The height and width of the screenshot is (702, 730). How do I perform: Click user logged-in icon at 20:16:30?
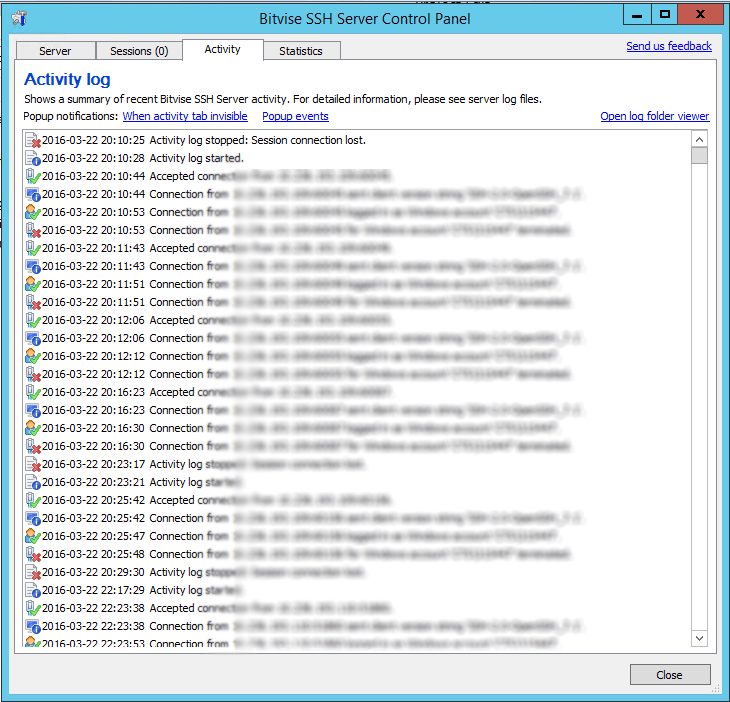[33, 428]
